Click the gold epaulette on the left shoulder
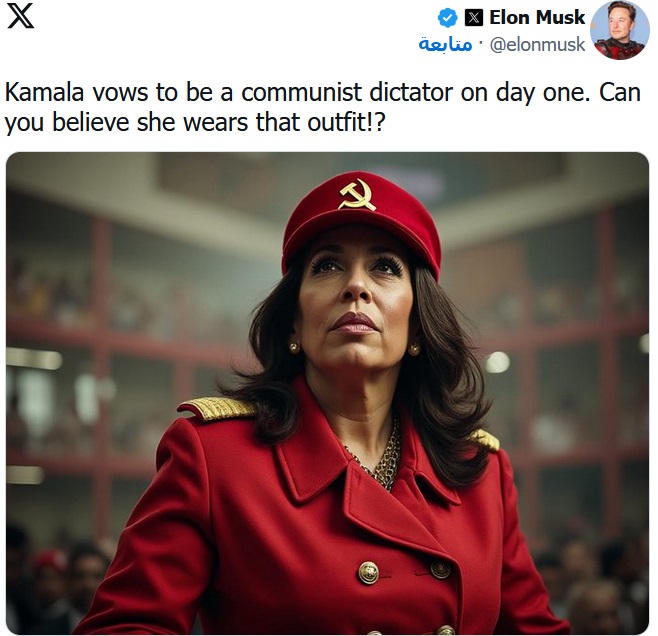Viewport: 658px width, 636px height. [x=217, y=407]
